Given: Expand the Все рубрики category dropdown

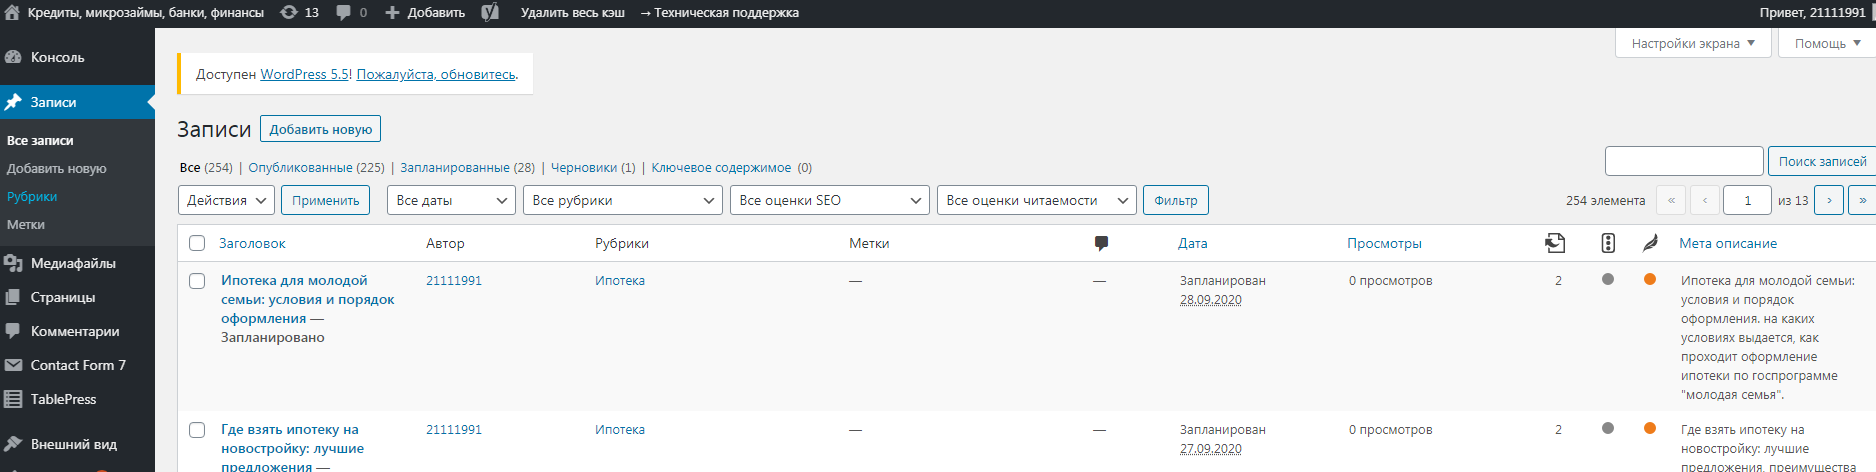Looking at the screenshot, I should (x=622, y=200).
